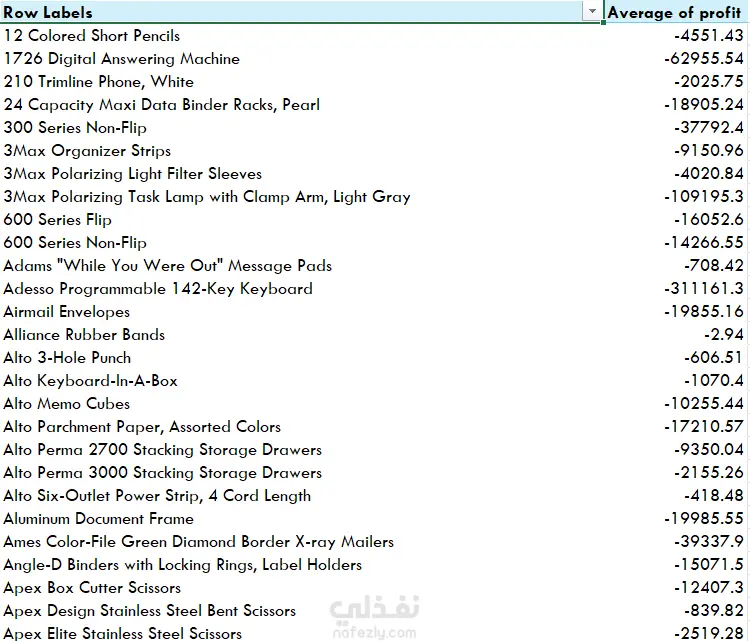Viewport: 750px width, 641px height.
Task: Click the 3Max Organizer Strips row label
Action: (87, 151)
